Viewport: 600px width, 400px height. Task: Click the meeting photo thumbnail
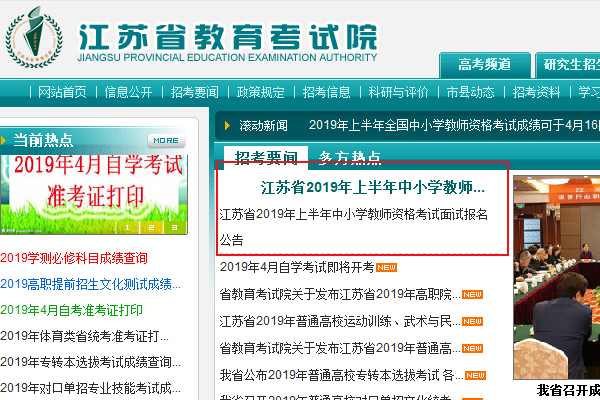pos(556,278)
